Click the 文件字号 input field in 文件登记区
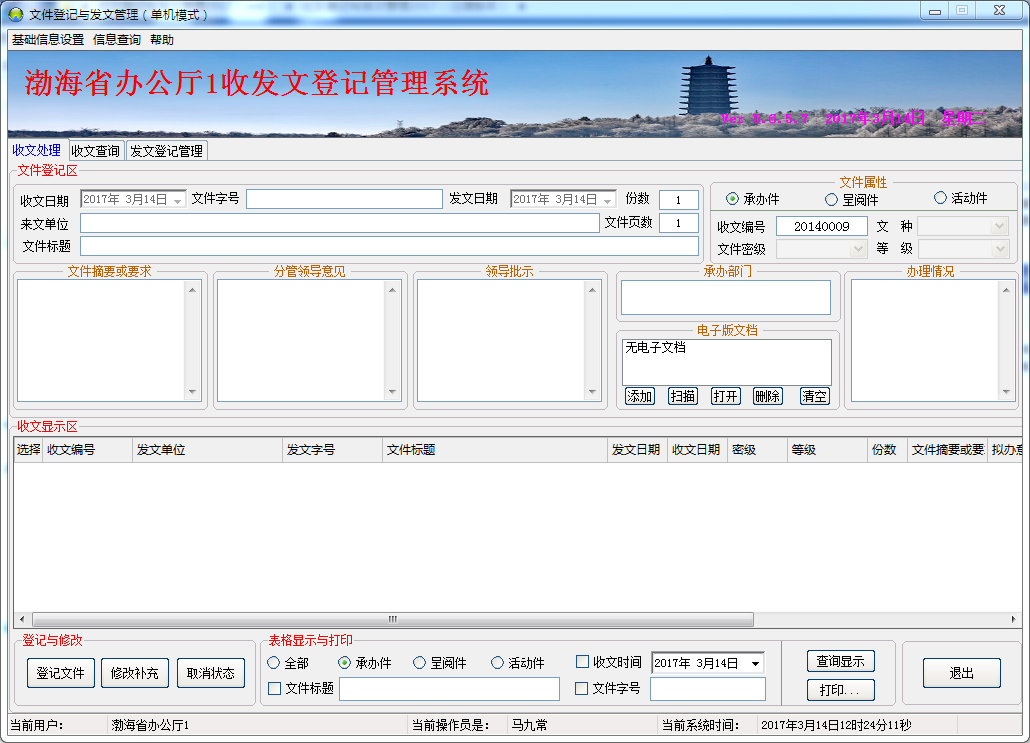The height and width of the screenshot is (743, 1030). tap(344, 199)
